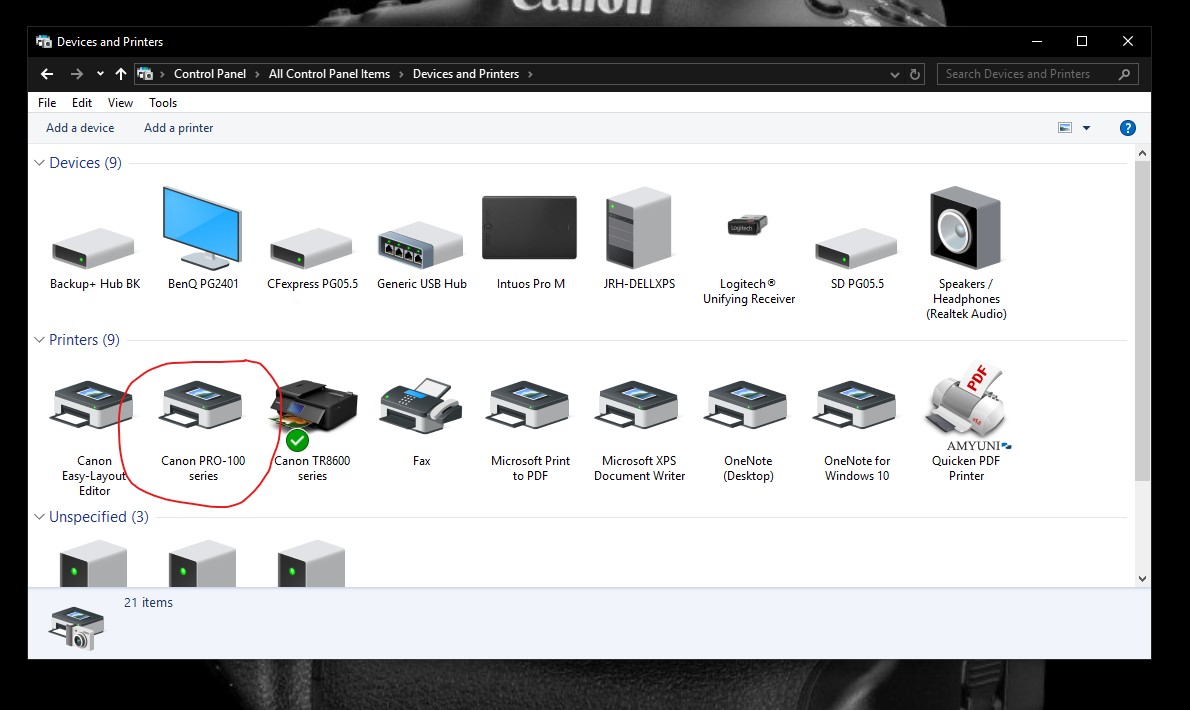Open the View menu

[119, 102]
